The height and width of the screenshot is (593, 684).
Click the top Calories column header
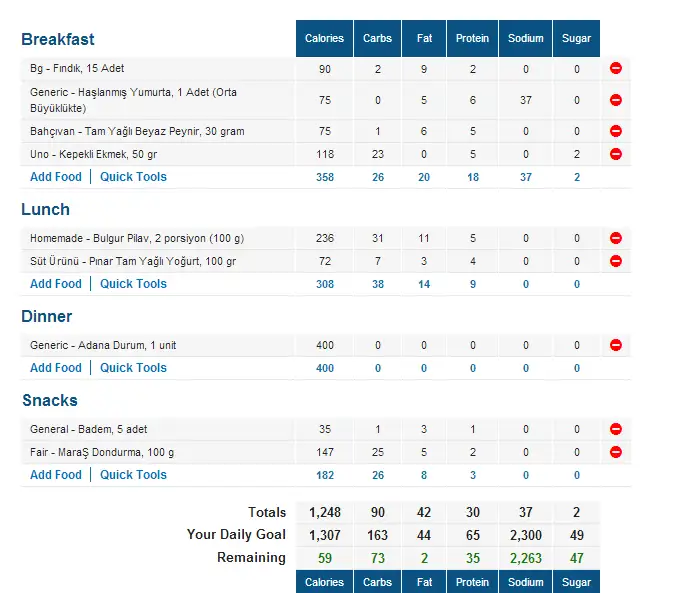324,38
